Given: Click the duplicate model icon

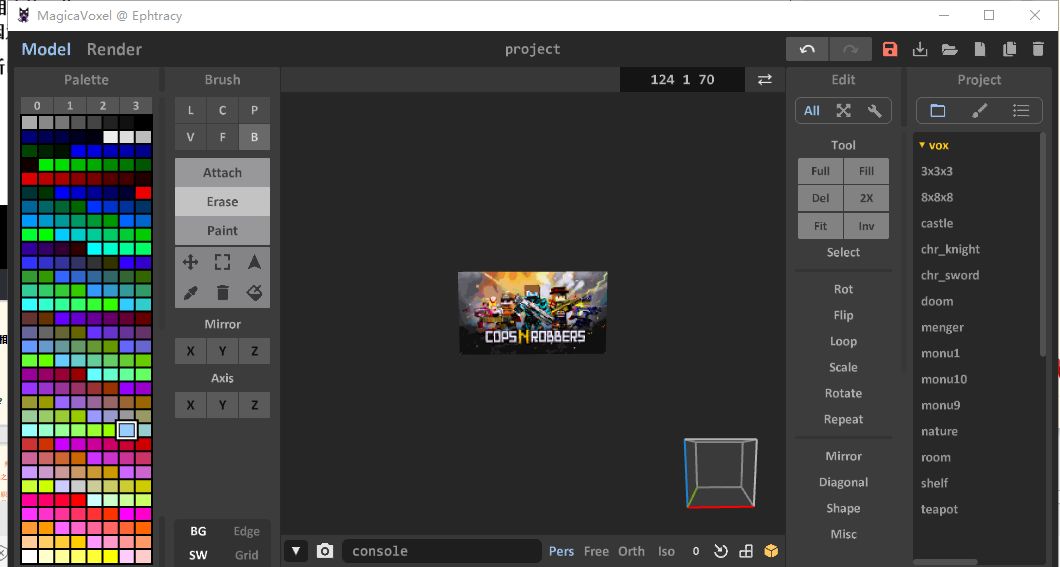Looking at the screenshot, I should [x=1009, y=49].
